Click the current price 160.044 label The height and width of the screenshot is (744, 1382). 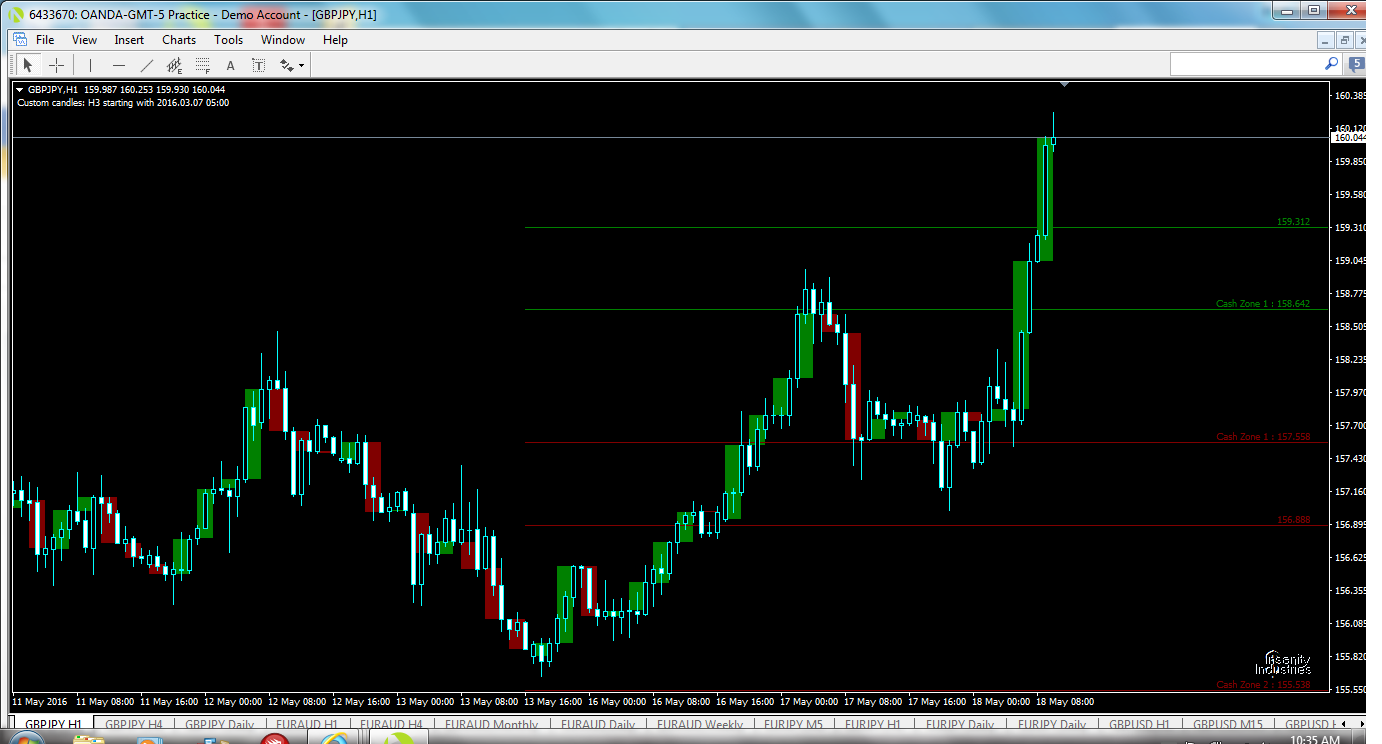[x=1350, y=138]
